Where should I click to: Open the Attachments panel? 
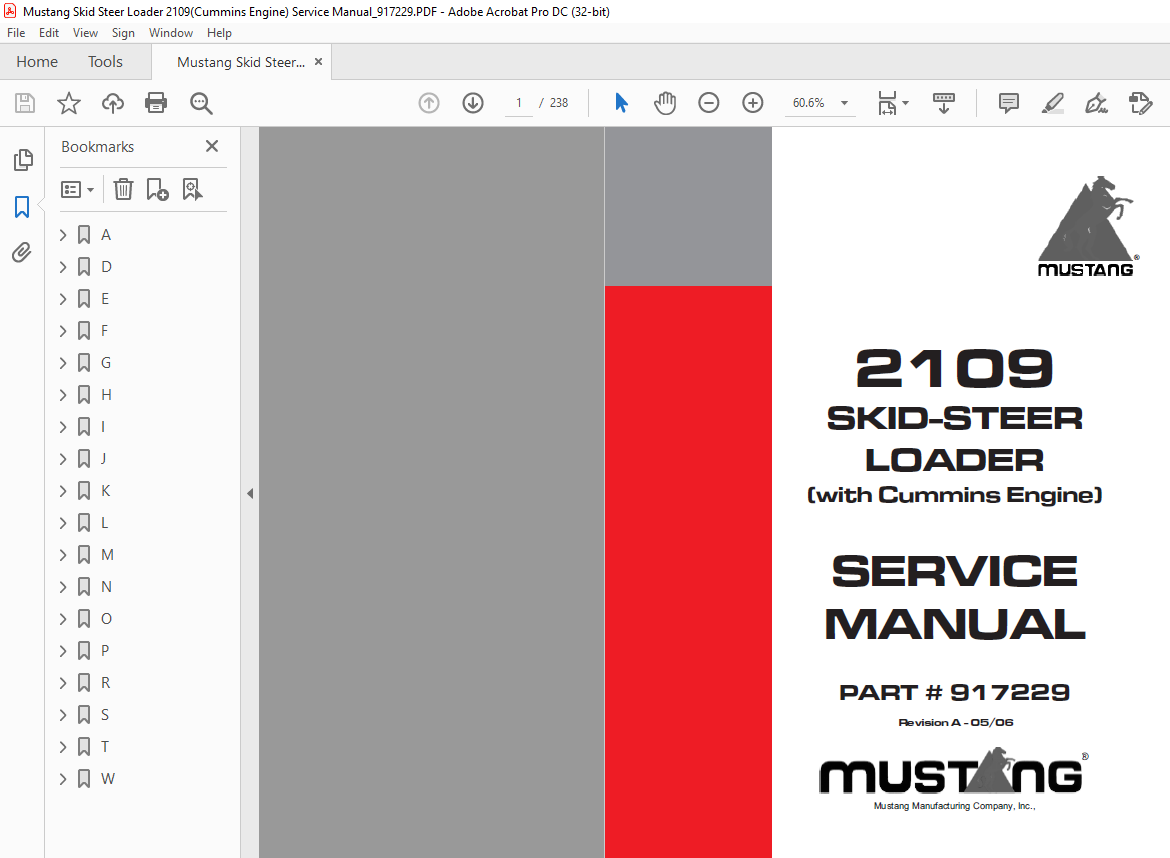(22, 253)
